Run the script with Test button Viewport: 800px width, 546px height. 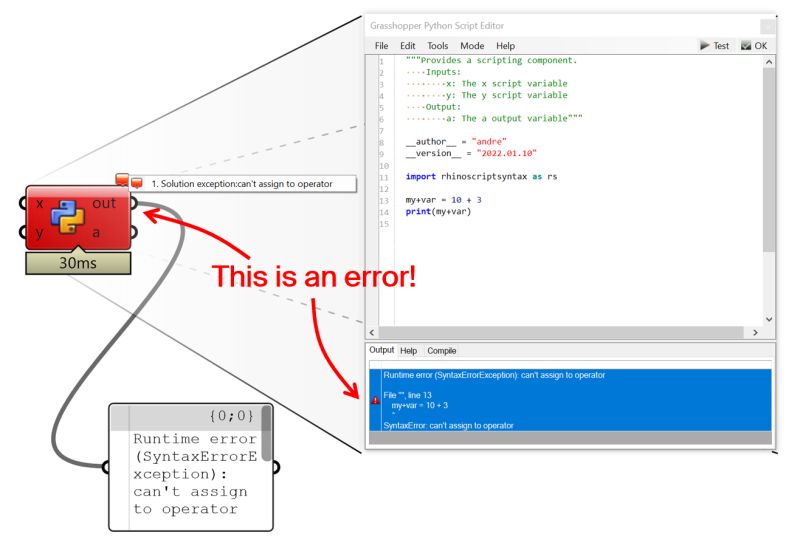click(715, 46)
